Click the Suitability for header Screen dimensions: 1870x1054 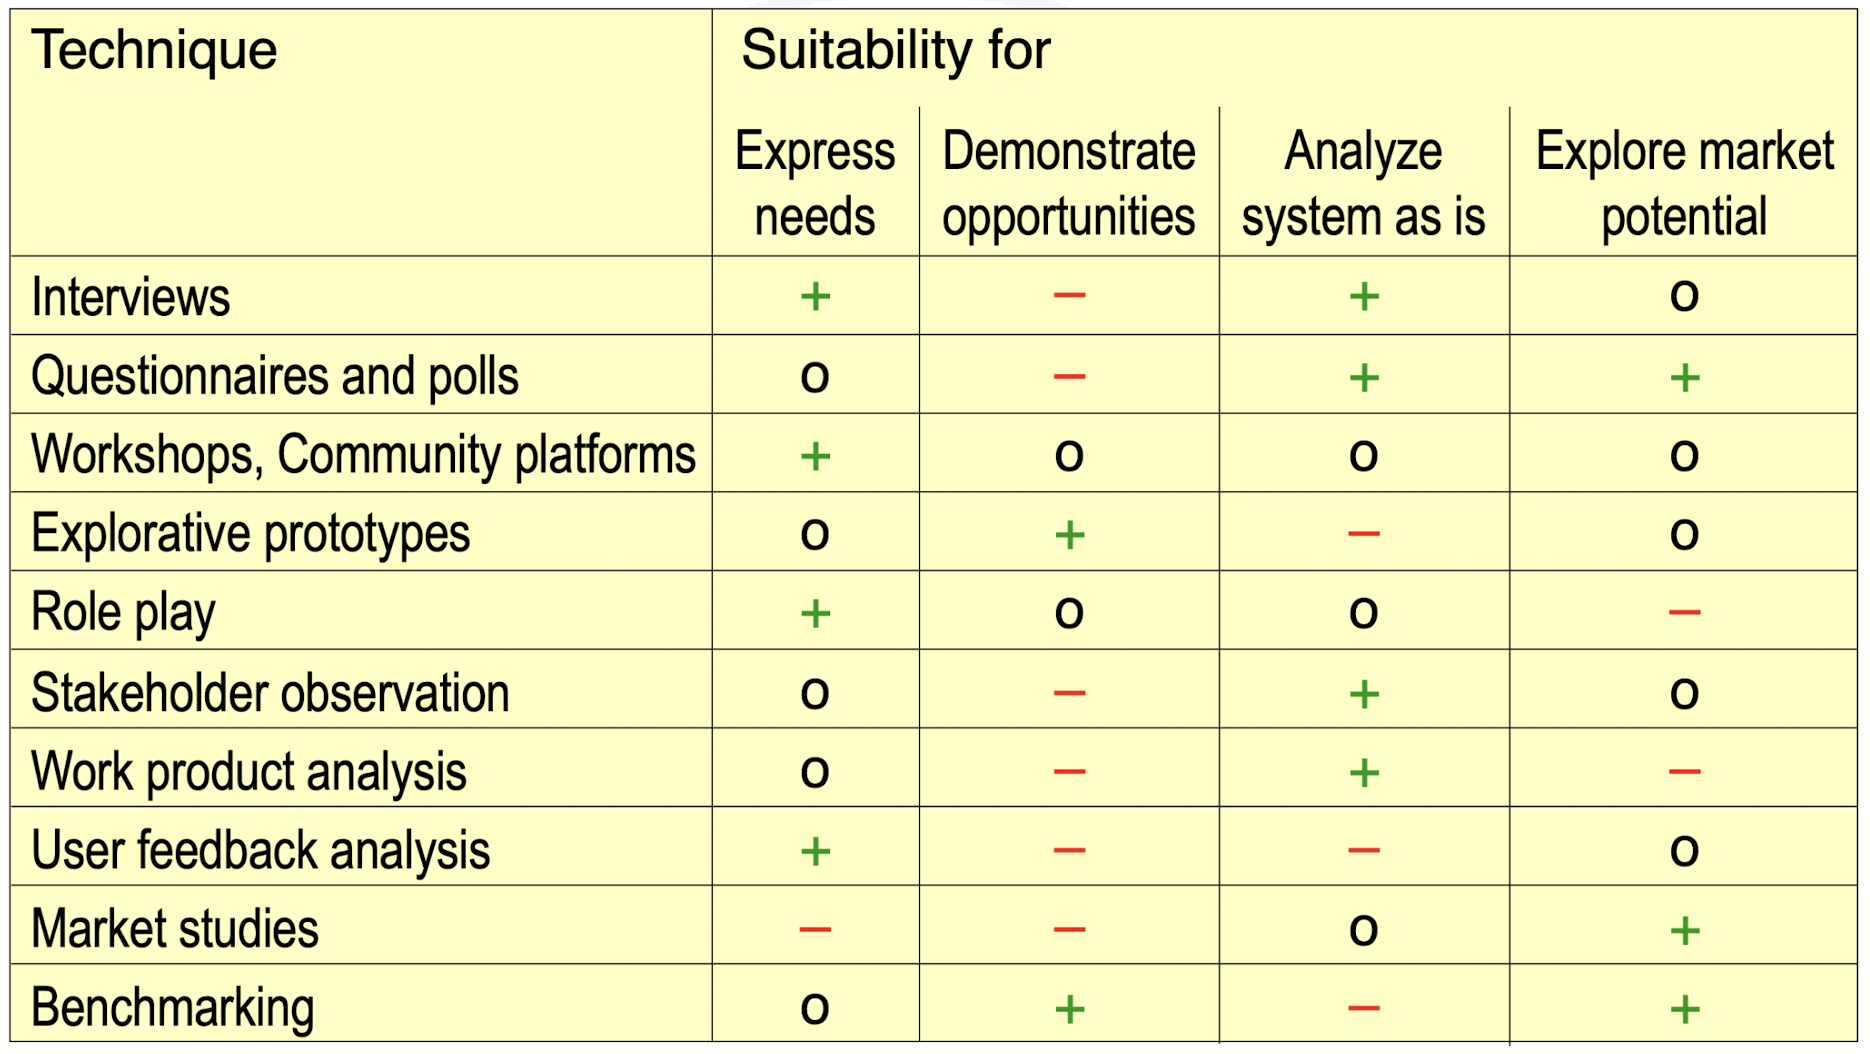[x=895, y=50]
